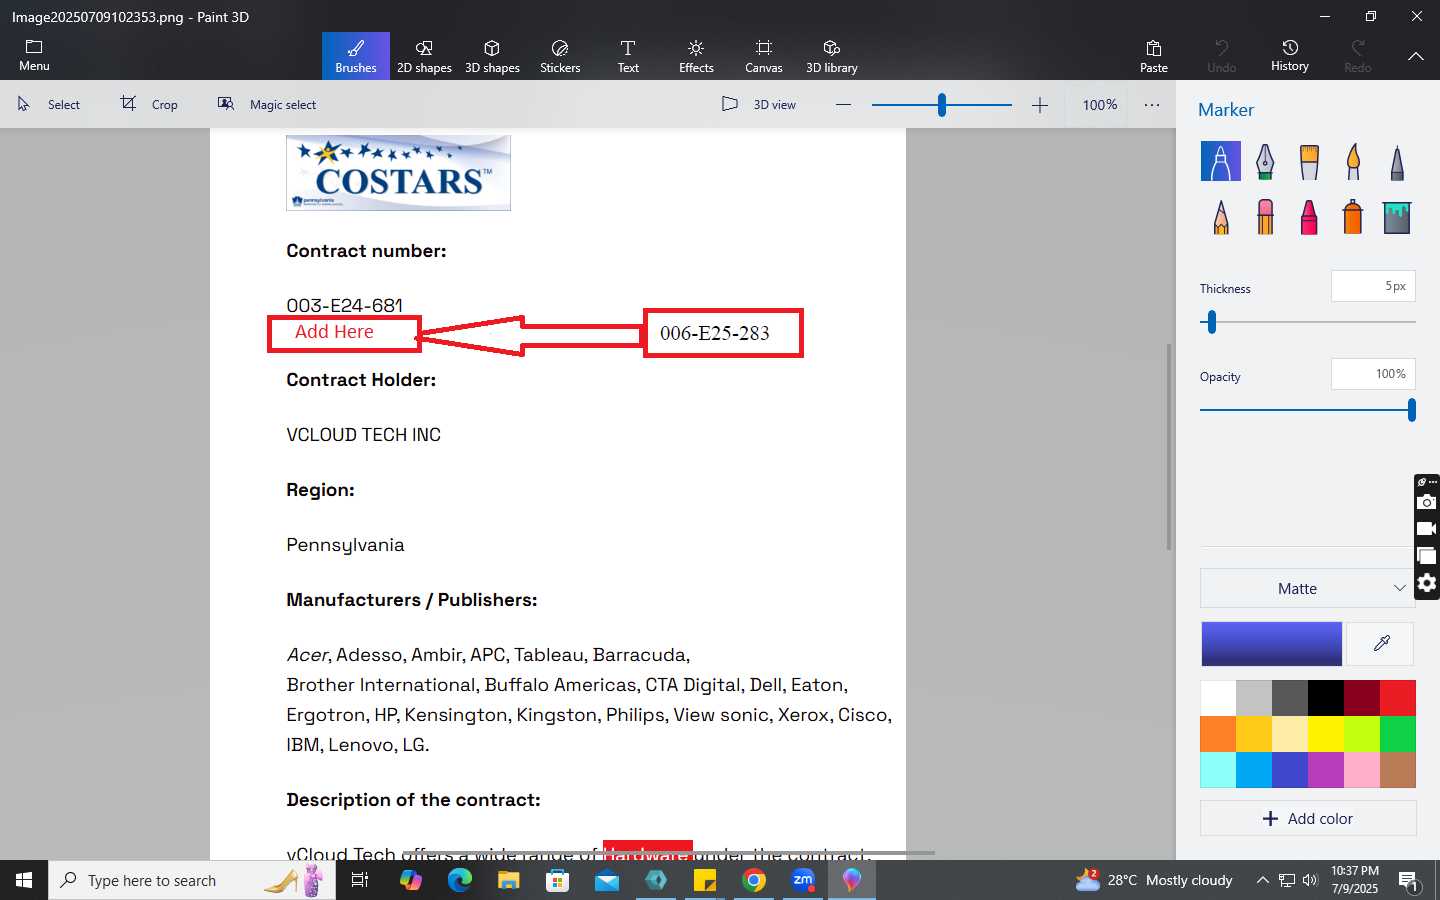1440x900 pixels.
Task: Open Zoom from the taskbar
Action: (x=803, y=880)
